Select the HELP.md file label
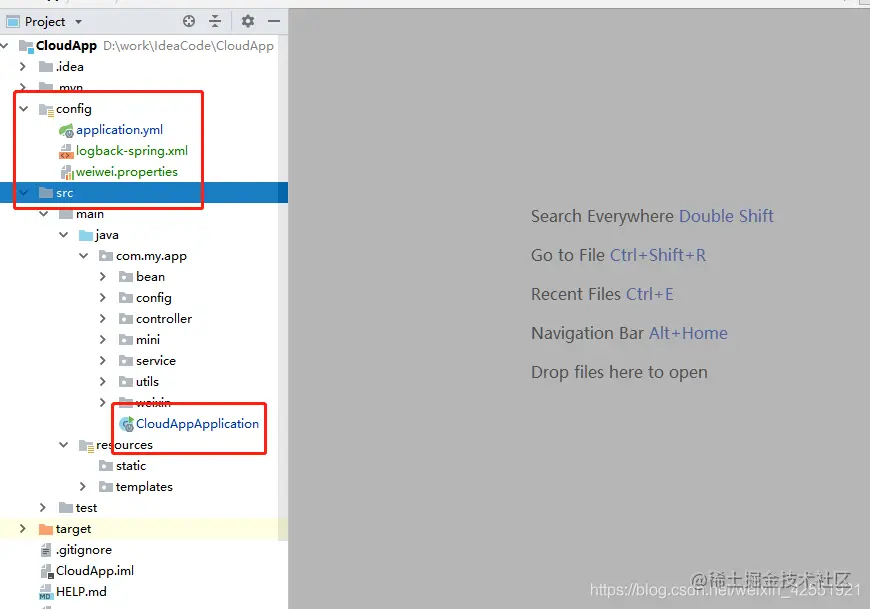Viewport: 870px width, 609px height. 81,592
